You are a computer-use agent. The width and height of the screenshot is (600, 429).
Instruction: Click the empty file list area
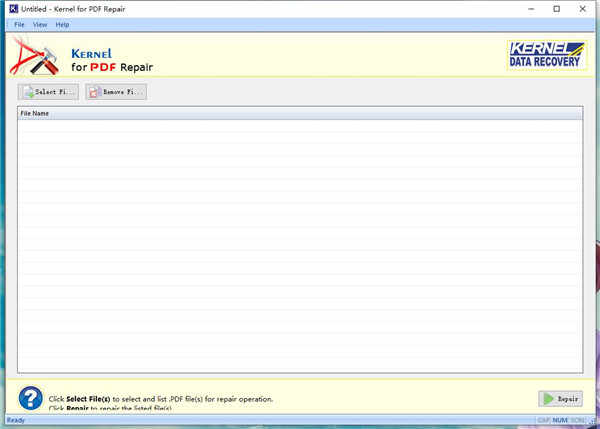[300, 246]
